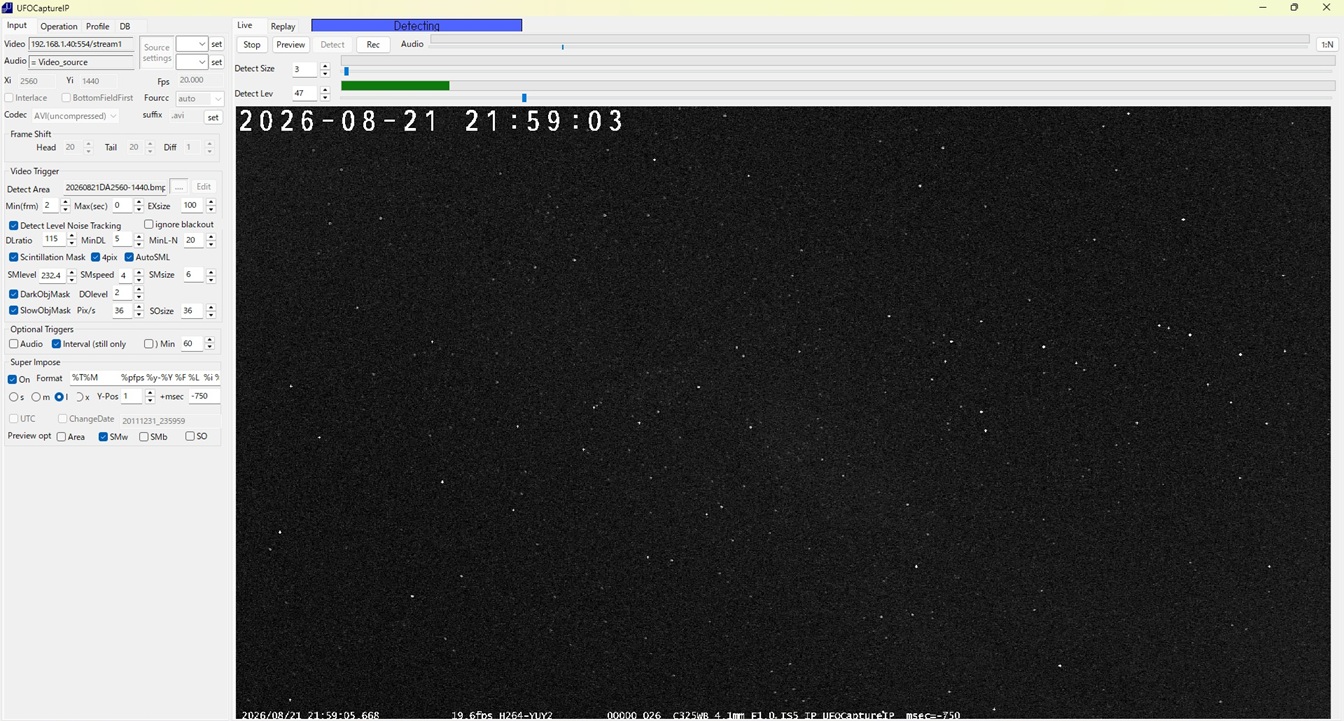Increase SMspeed value with up arrow
This screenshot has height=721, width=1344.
pos(138,272)
